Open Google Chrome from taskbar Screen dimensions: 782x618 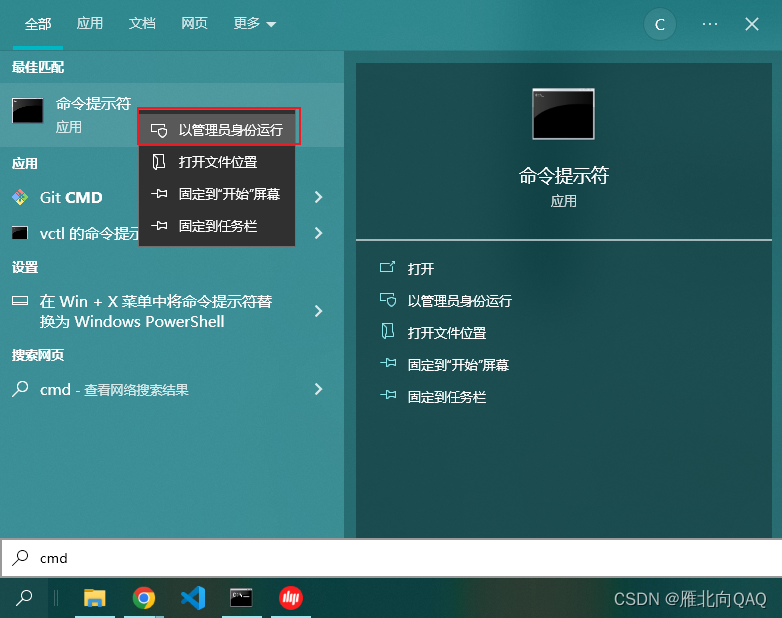tap(144, 598)
